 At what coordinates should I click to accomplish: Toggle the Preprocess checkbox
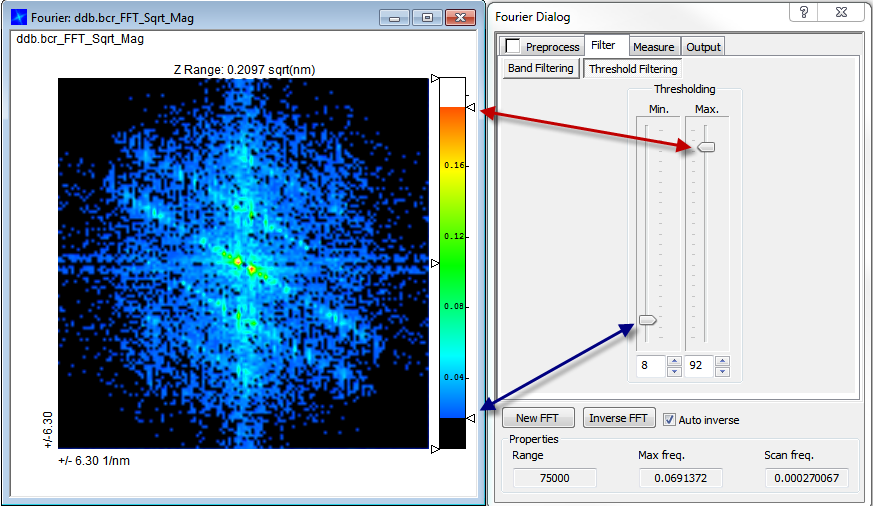click(x=512, y=46)
